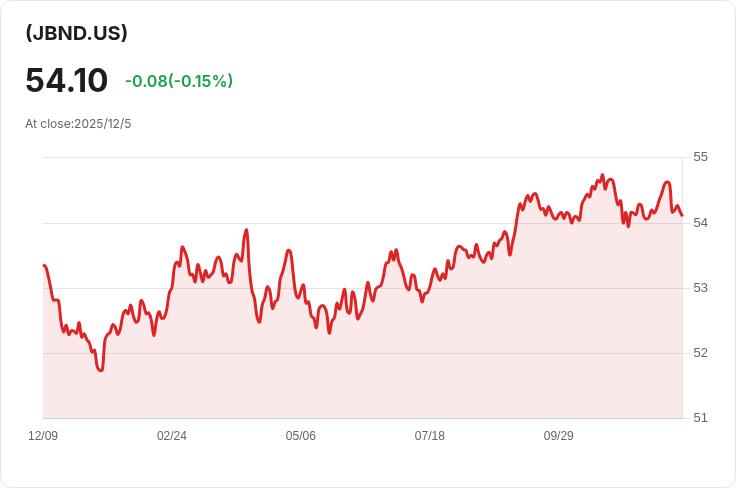736x488 pixels.
Task: Click the 55 price axis label
Action: pyautogui.click(x=700, y=158)
